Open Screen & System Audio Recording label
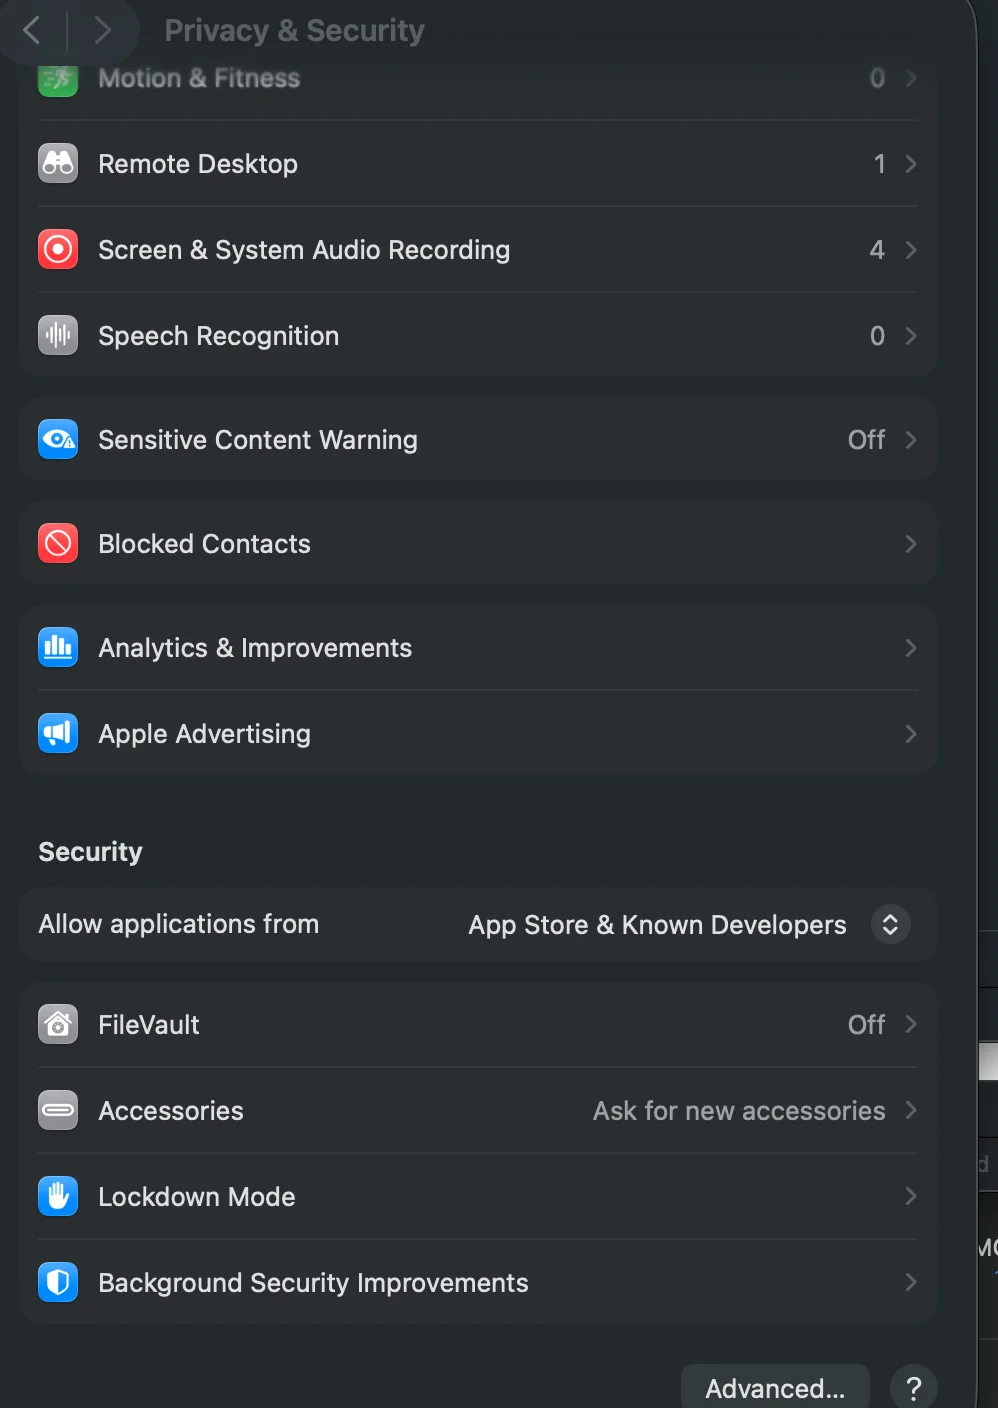Image resolution: width=998 pixels, height=1408 pixels. [304, 250]
